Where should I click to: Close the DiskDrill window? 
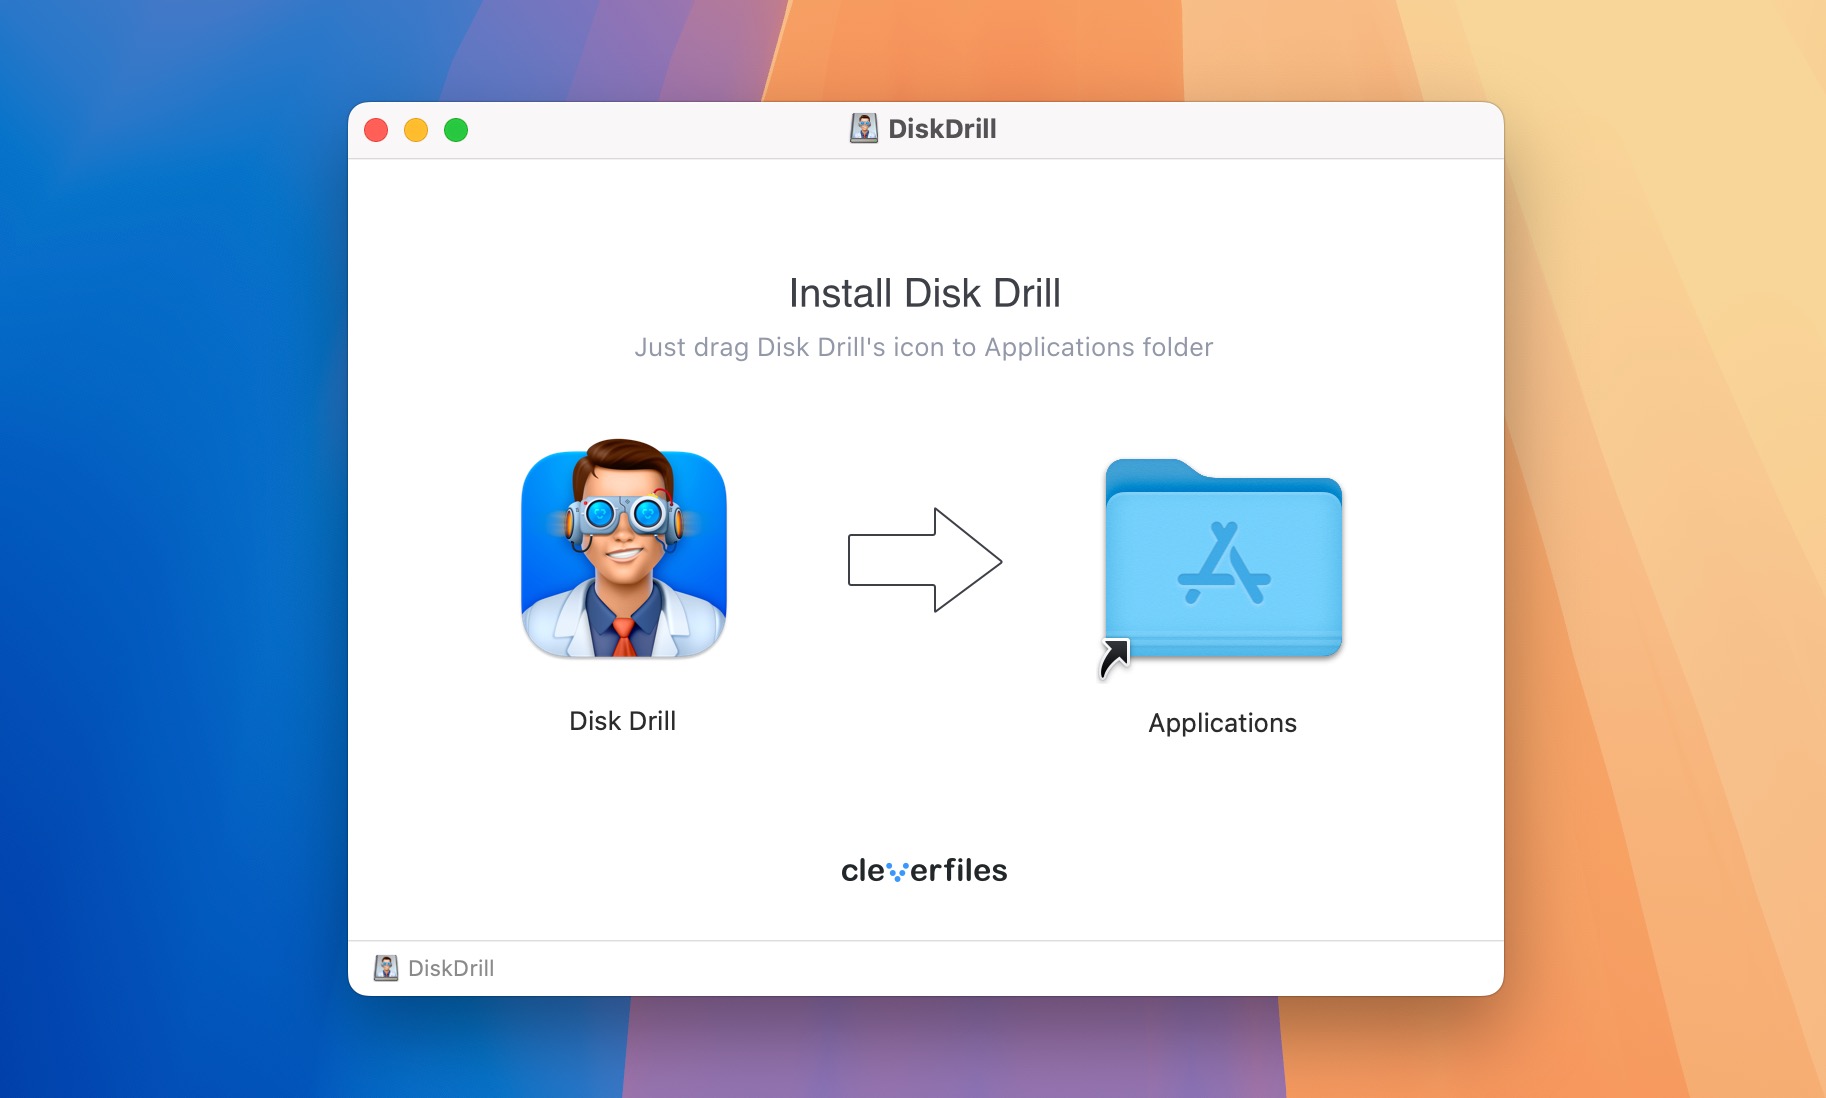pos(376,130)
